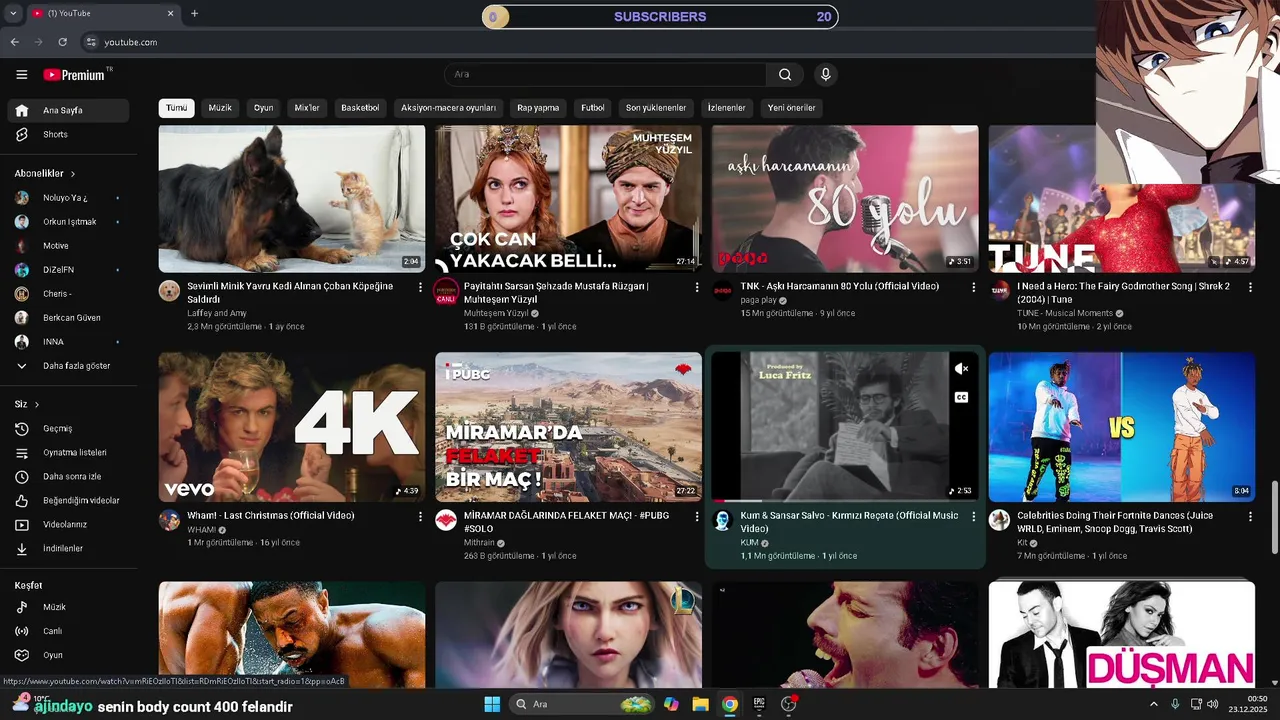
Task: Open more options for Wham! Last Christmas video
Action: [x=420, y=516]
